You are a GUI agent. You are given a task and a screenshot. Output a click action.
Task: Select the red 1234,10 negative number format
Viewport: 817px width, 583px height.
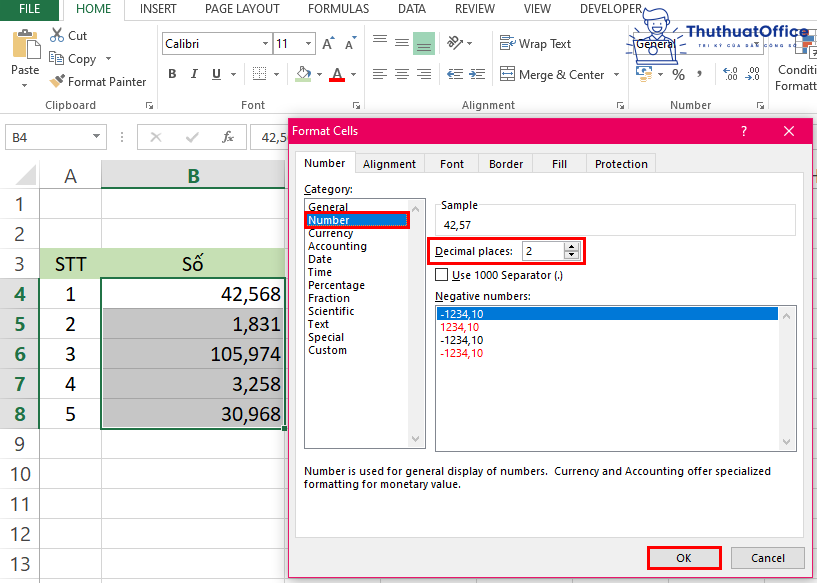tap(460, 327)
